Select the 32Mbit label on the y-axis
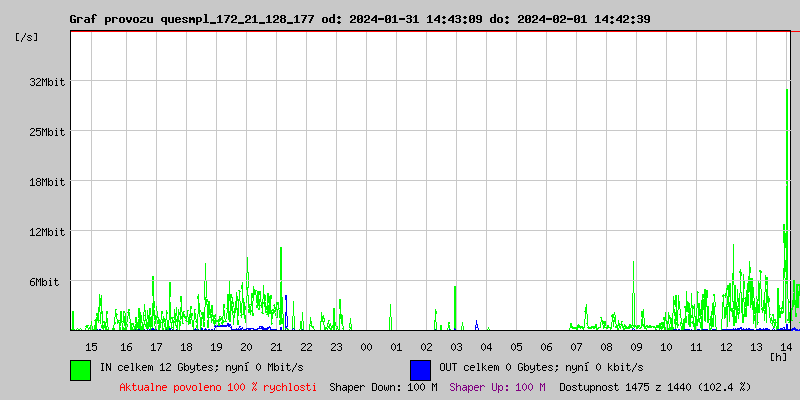Viewport: 800px width, 400px height. click(x=47, y=82)
